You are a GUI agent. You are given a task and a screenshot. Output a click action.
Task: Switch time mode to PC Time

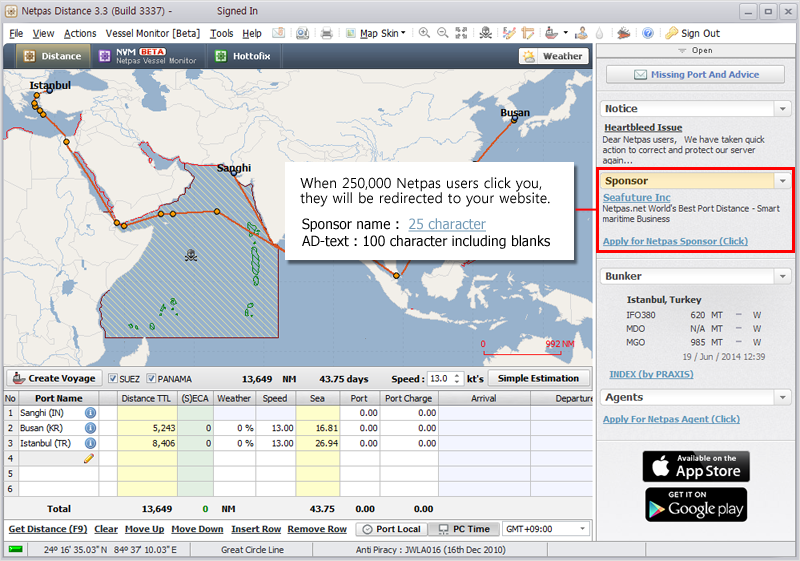[464, 529]
